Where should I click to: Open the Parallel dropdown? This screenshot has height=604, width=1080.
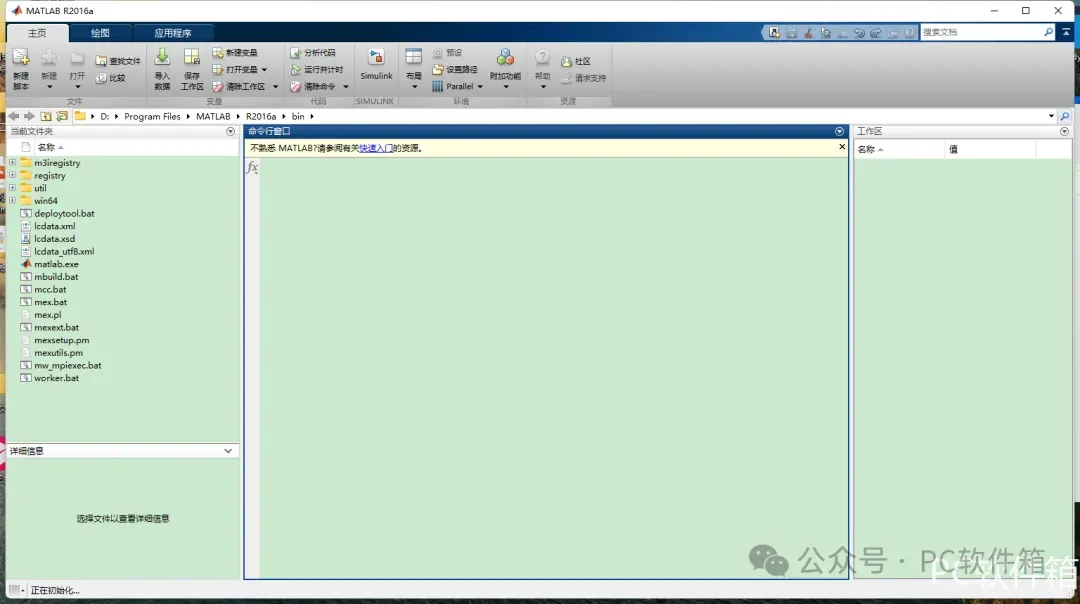click(x=480, y=87)
